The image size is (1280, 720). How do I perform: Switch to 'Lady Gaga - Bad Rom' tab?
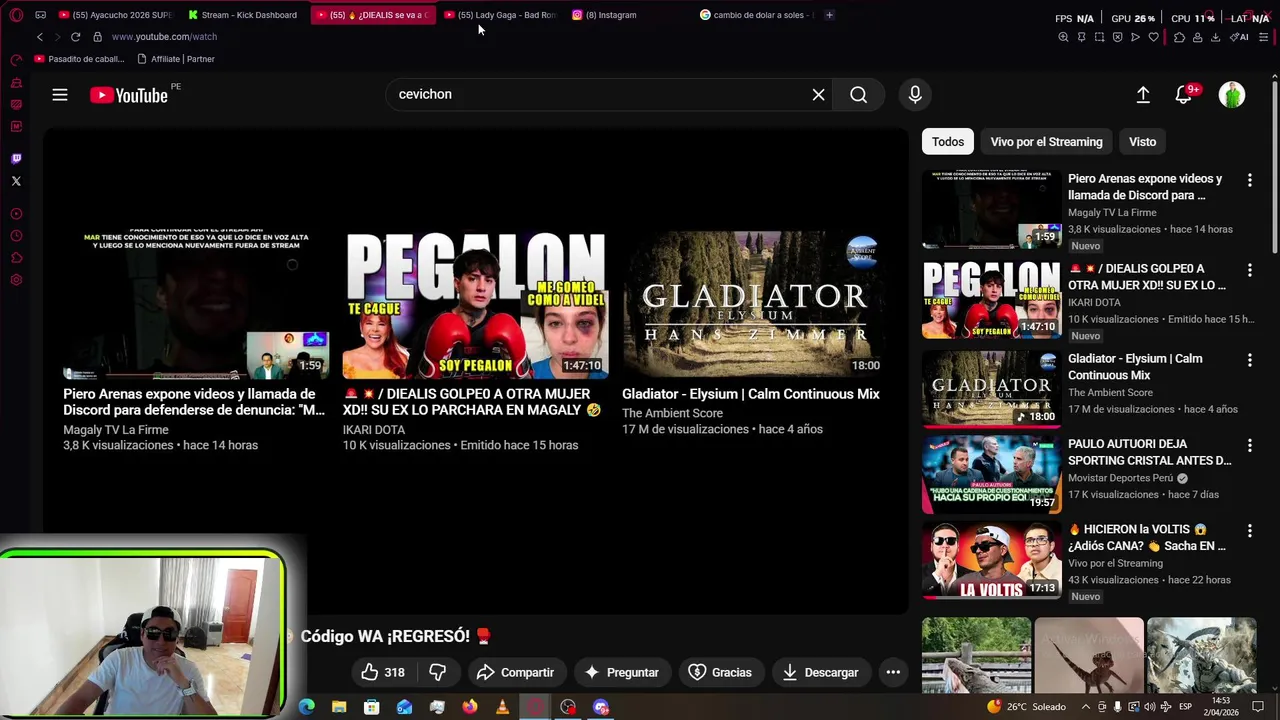[x=500, y=15]
